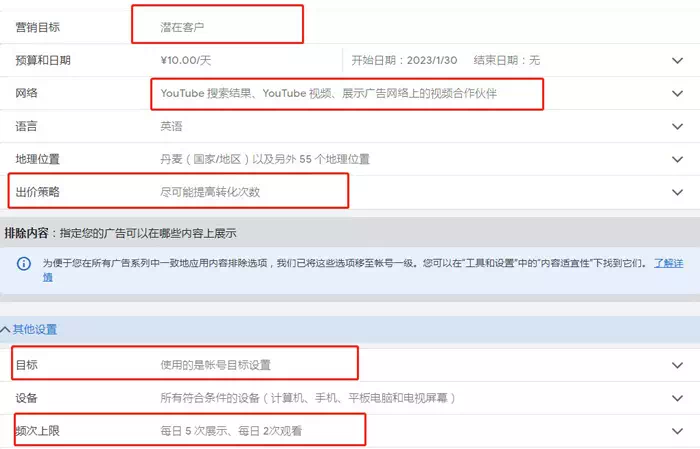Expand the 网络 settings row arrow
This screenshot has width=700, height=449.
pyautogui.click(x=678, y=94)
